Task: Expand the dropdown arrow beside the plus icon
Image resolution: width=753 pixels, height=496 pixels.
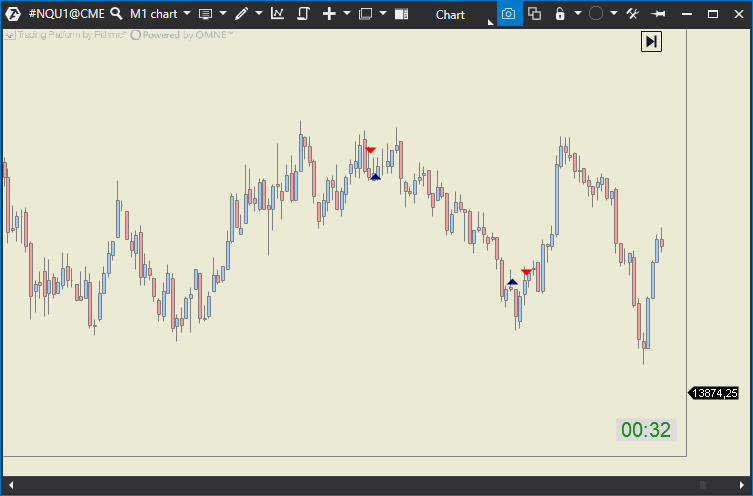Action: pos(347,13)
